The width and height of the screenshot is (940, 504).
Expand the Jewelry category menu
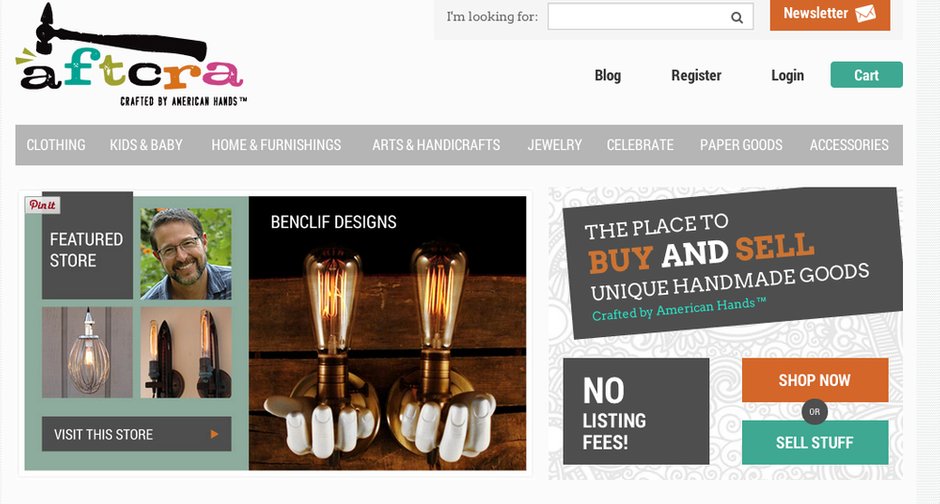click(x=555, y=145)
